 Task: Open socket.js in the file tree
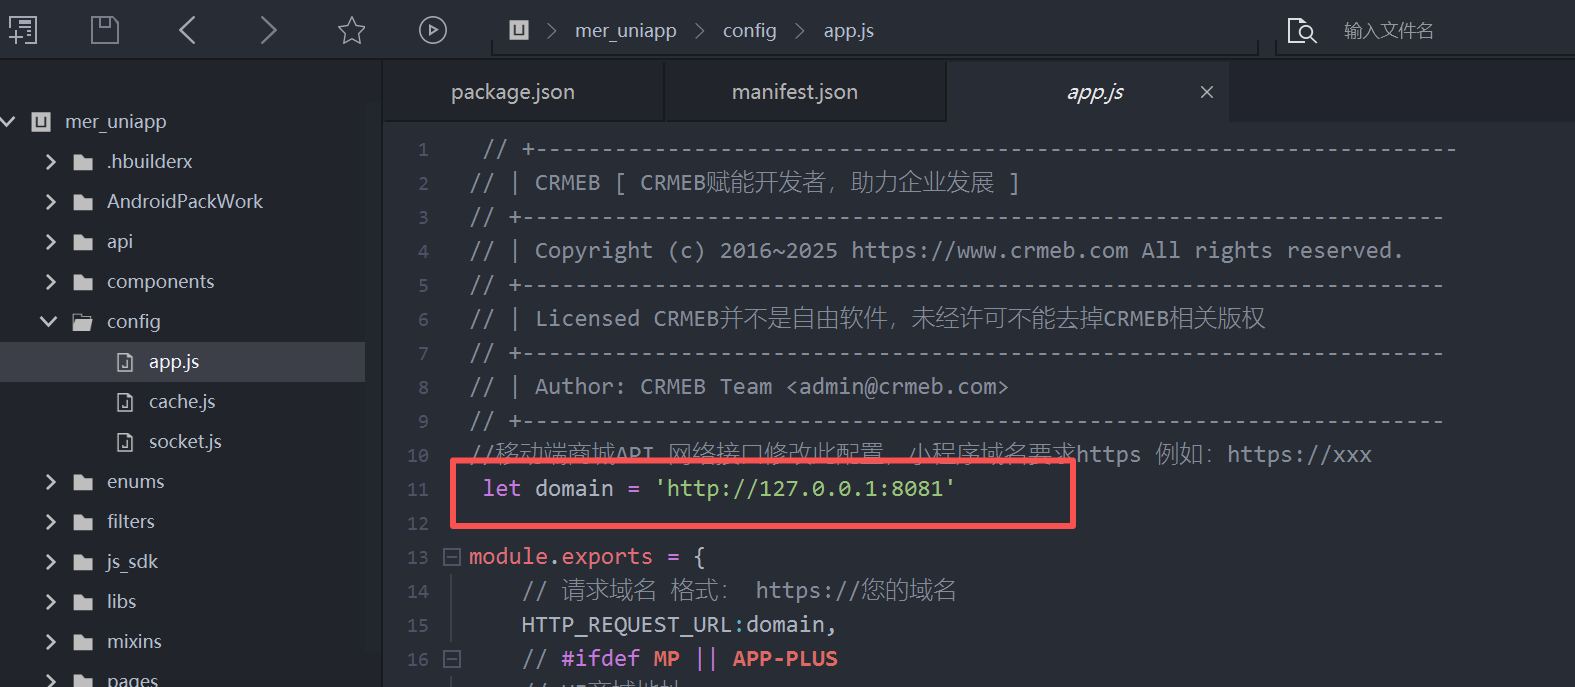[x=184, y=441]
